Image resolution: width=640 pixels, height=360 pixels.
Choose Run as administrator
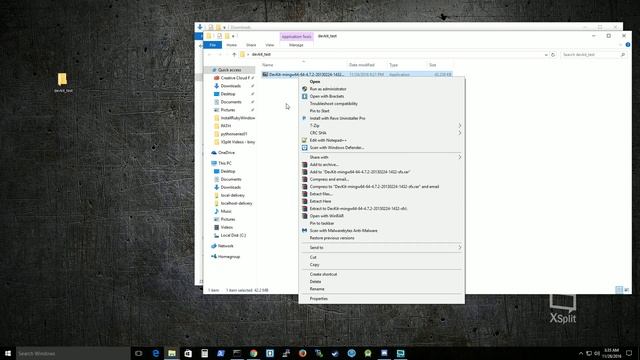[328, 89]
